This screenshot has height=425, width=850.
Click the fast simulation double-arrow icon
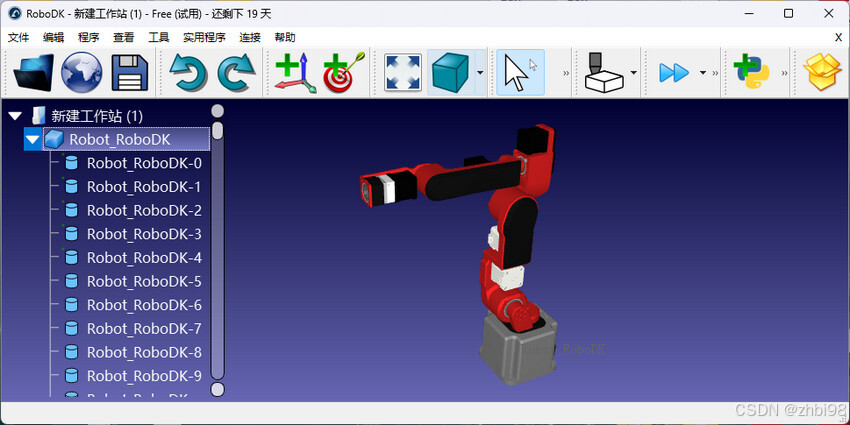point(674,73)
